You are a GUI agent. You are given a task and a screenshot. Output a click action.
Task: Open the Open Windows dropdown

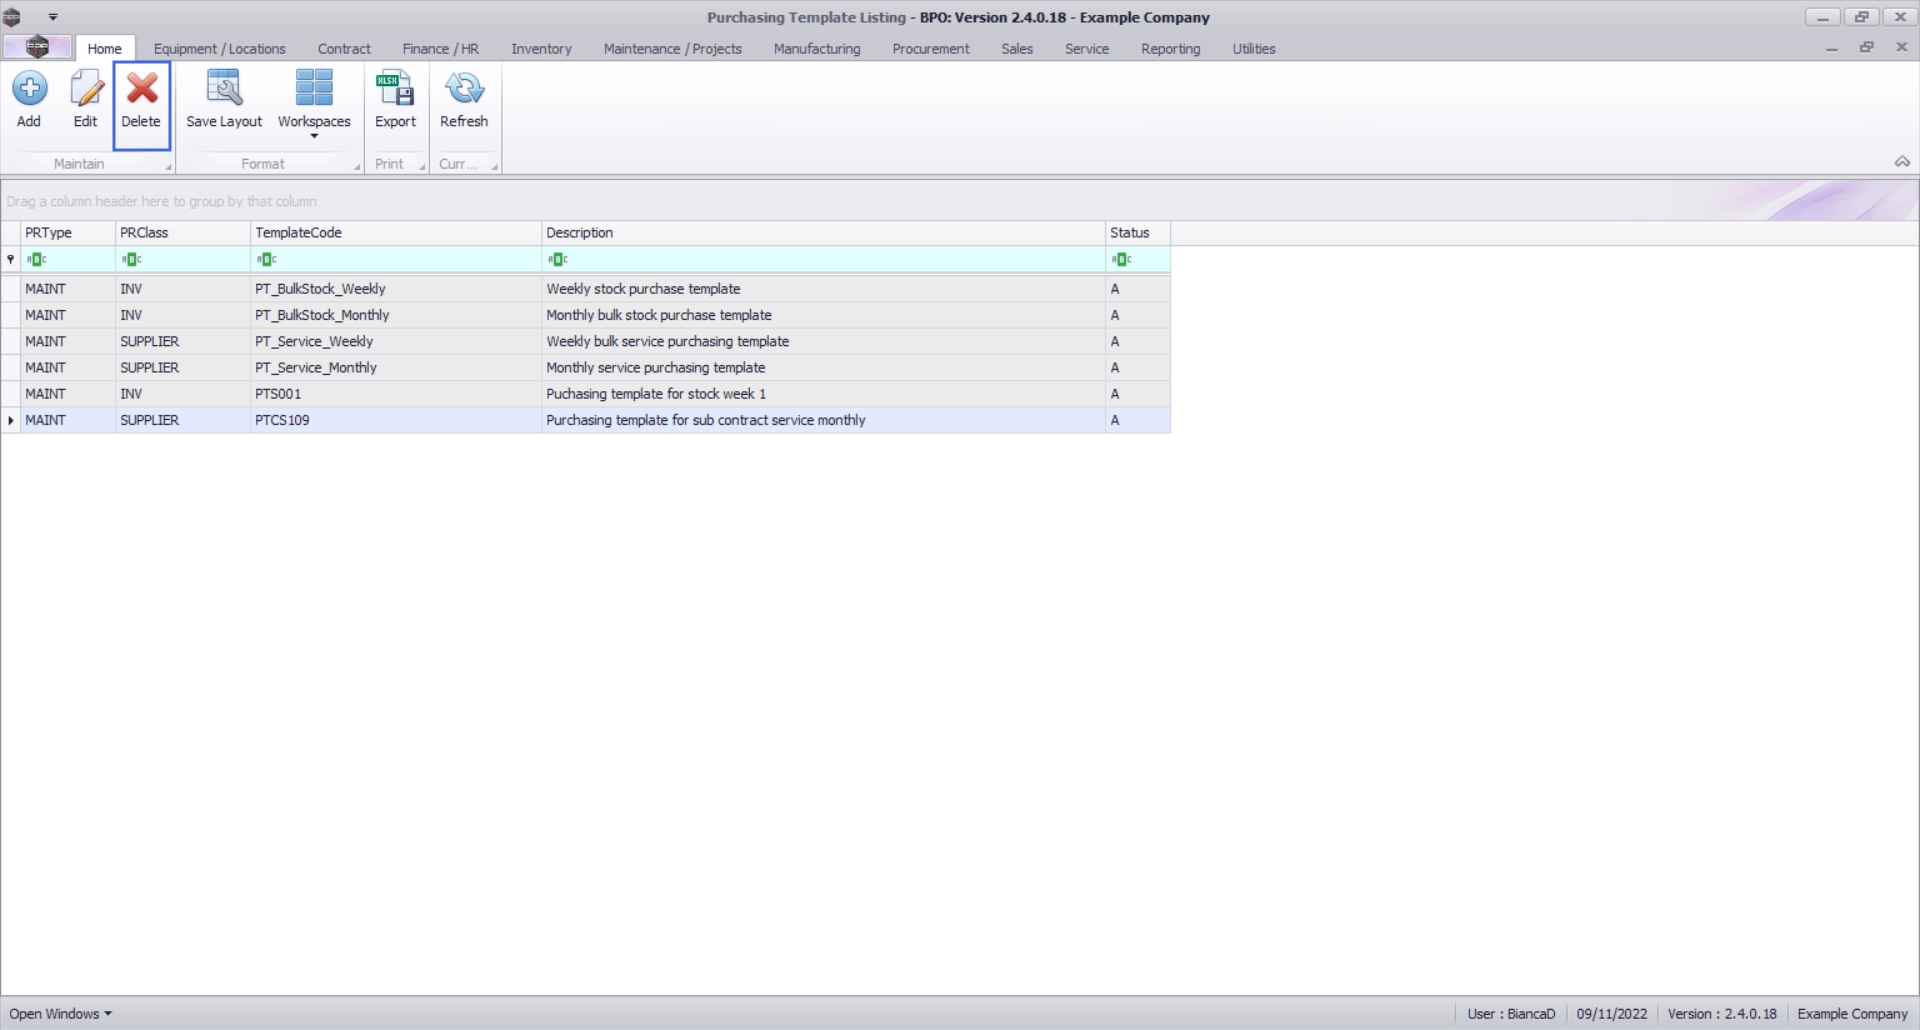(60, 1014)
